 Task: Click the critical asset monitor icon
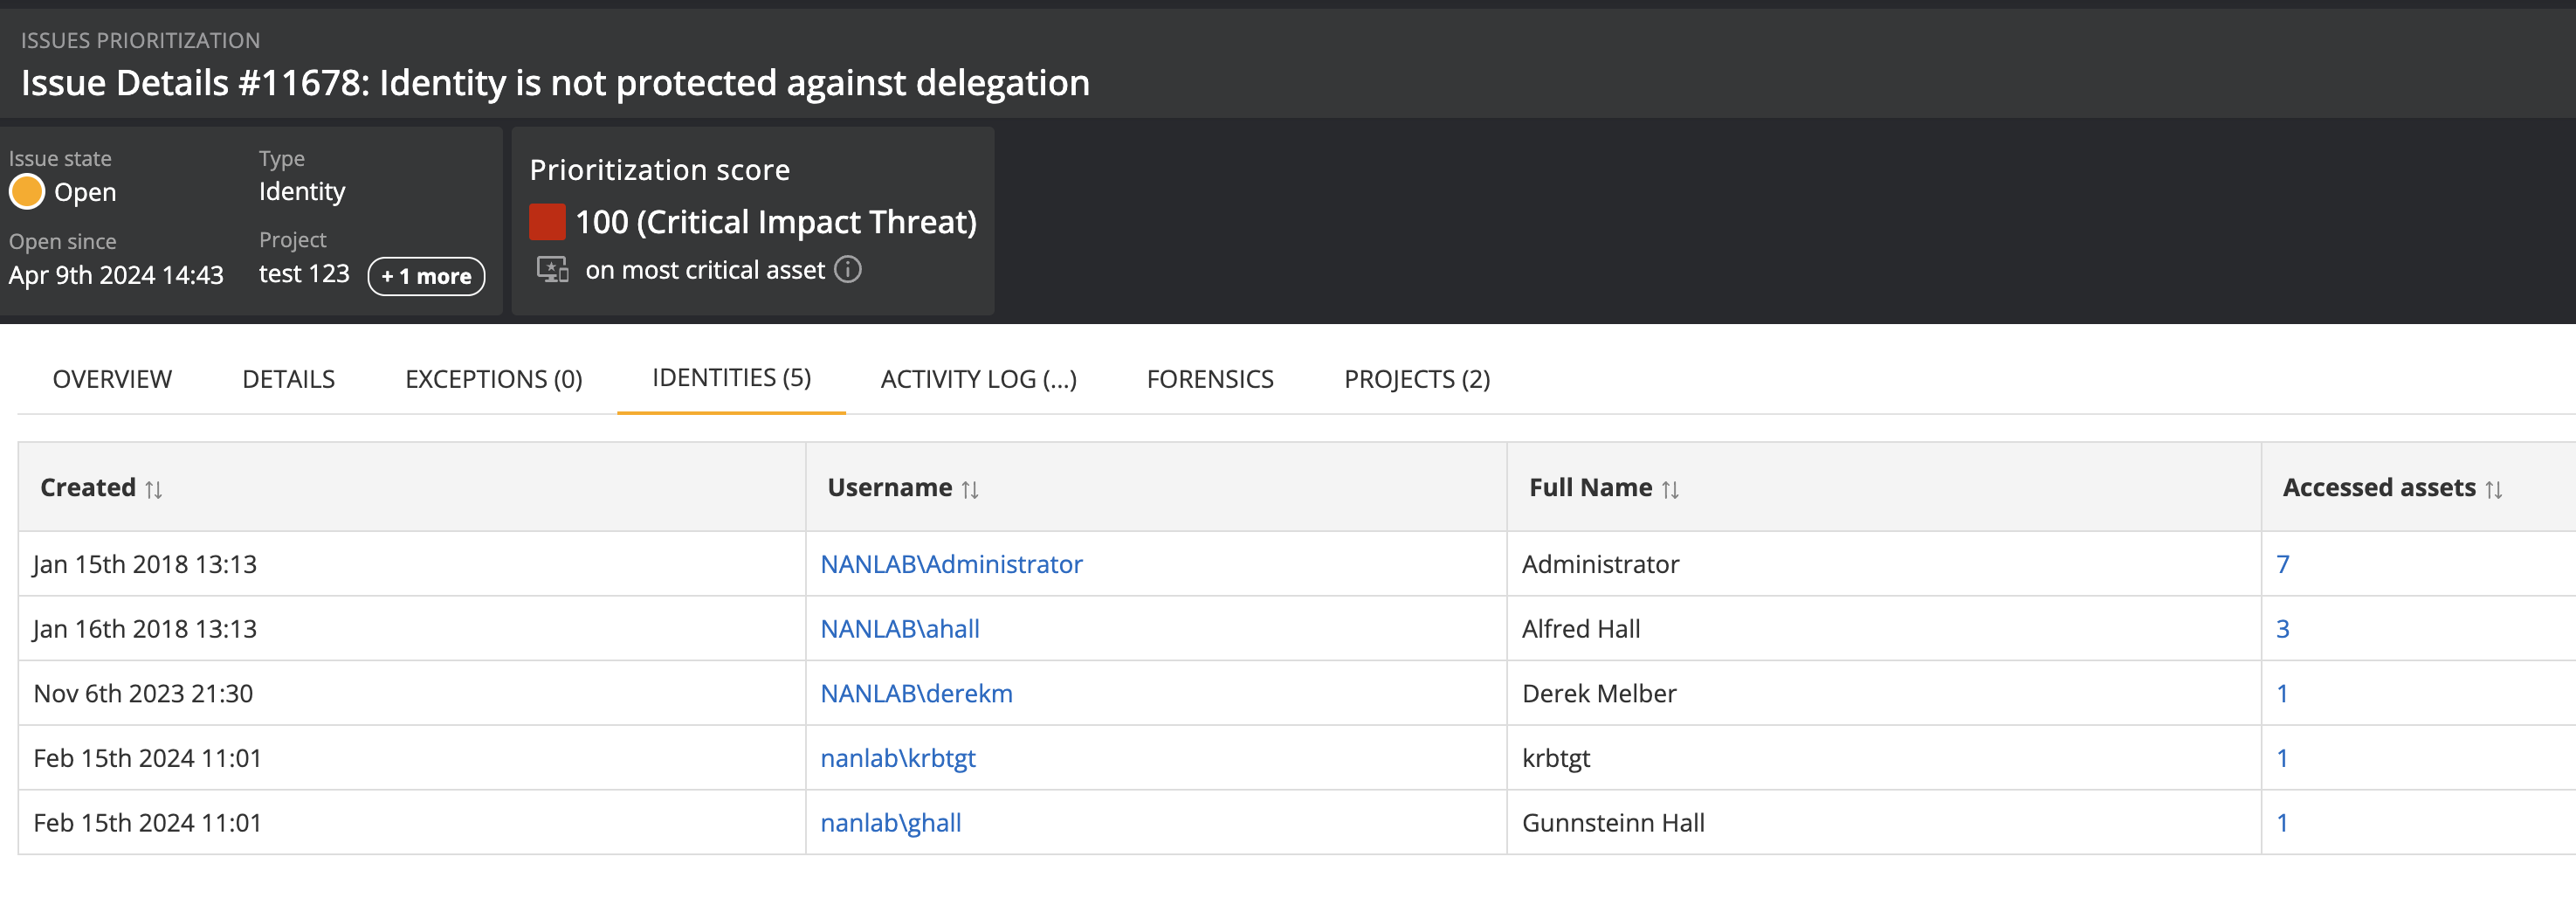(x=552, y=270)
